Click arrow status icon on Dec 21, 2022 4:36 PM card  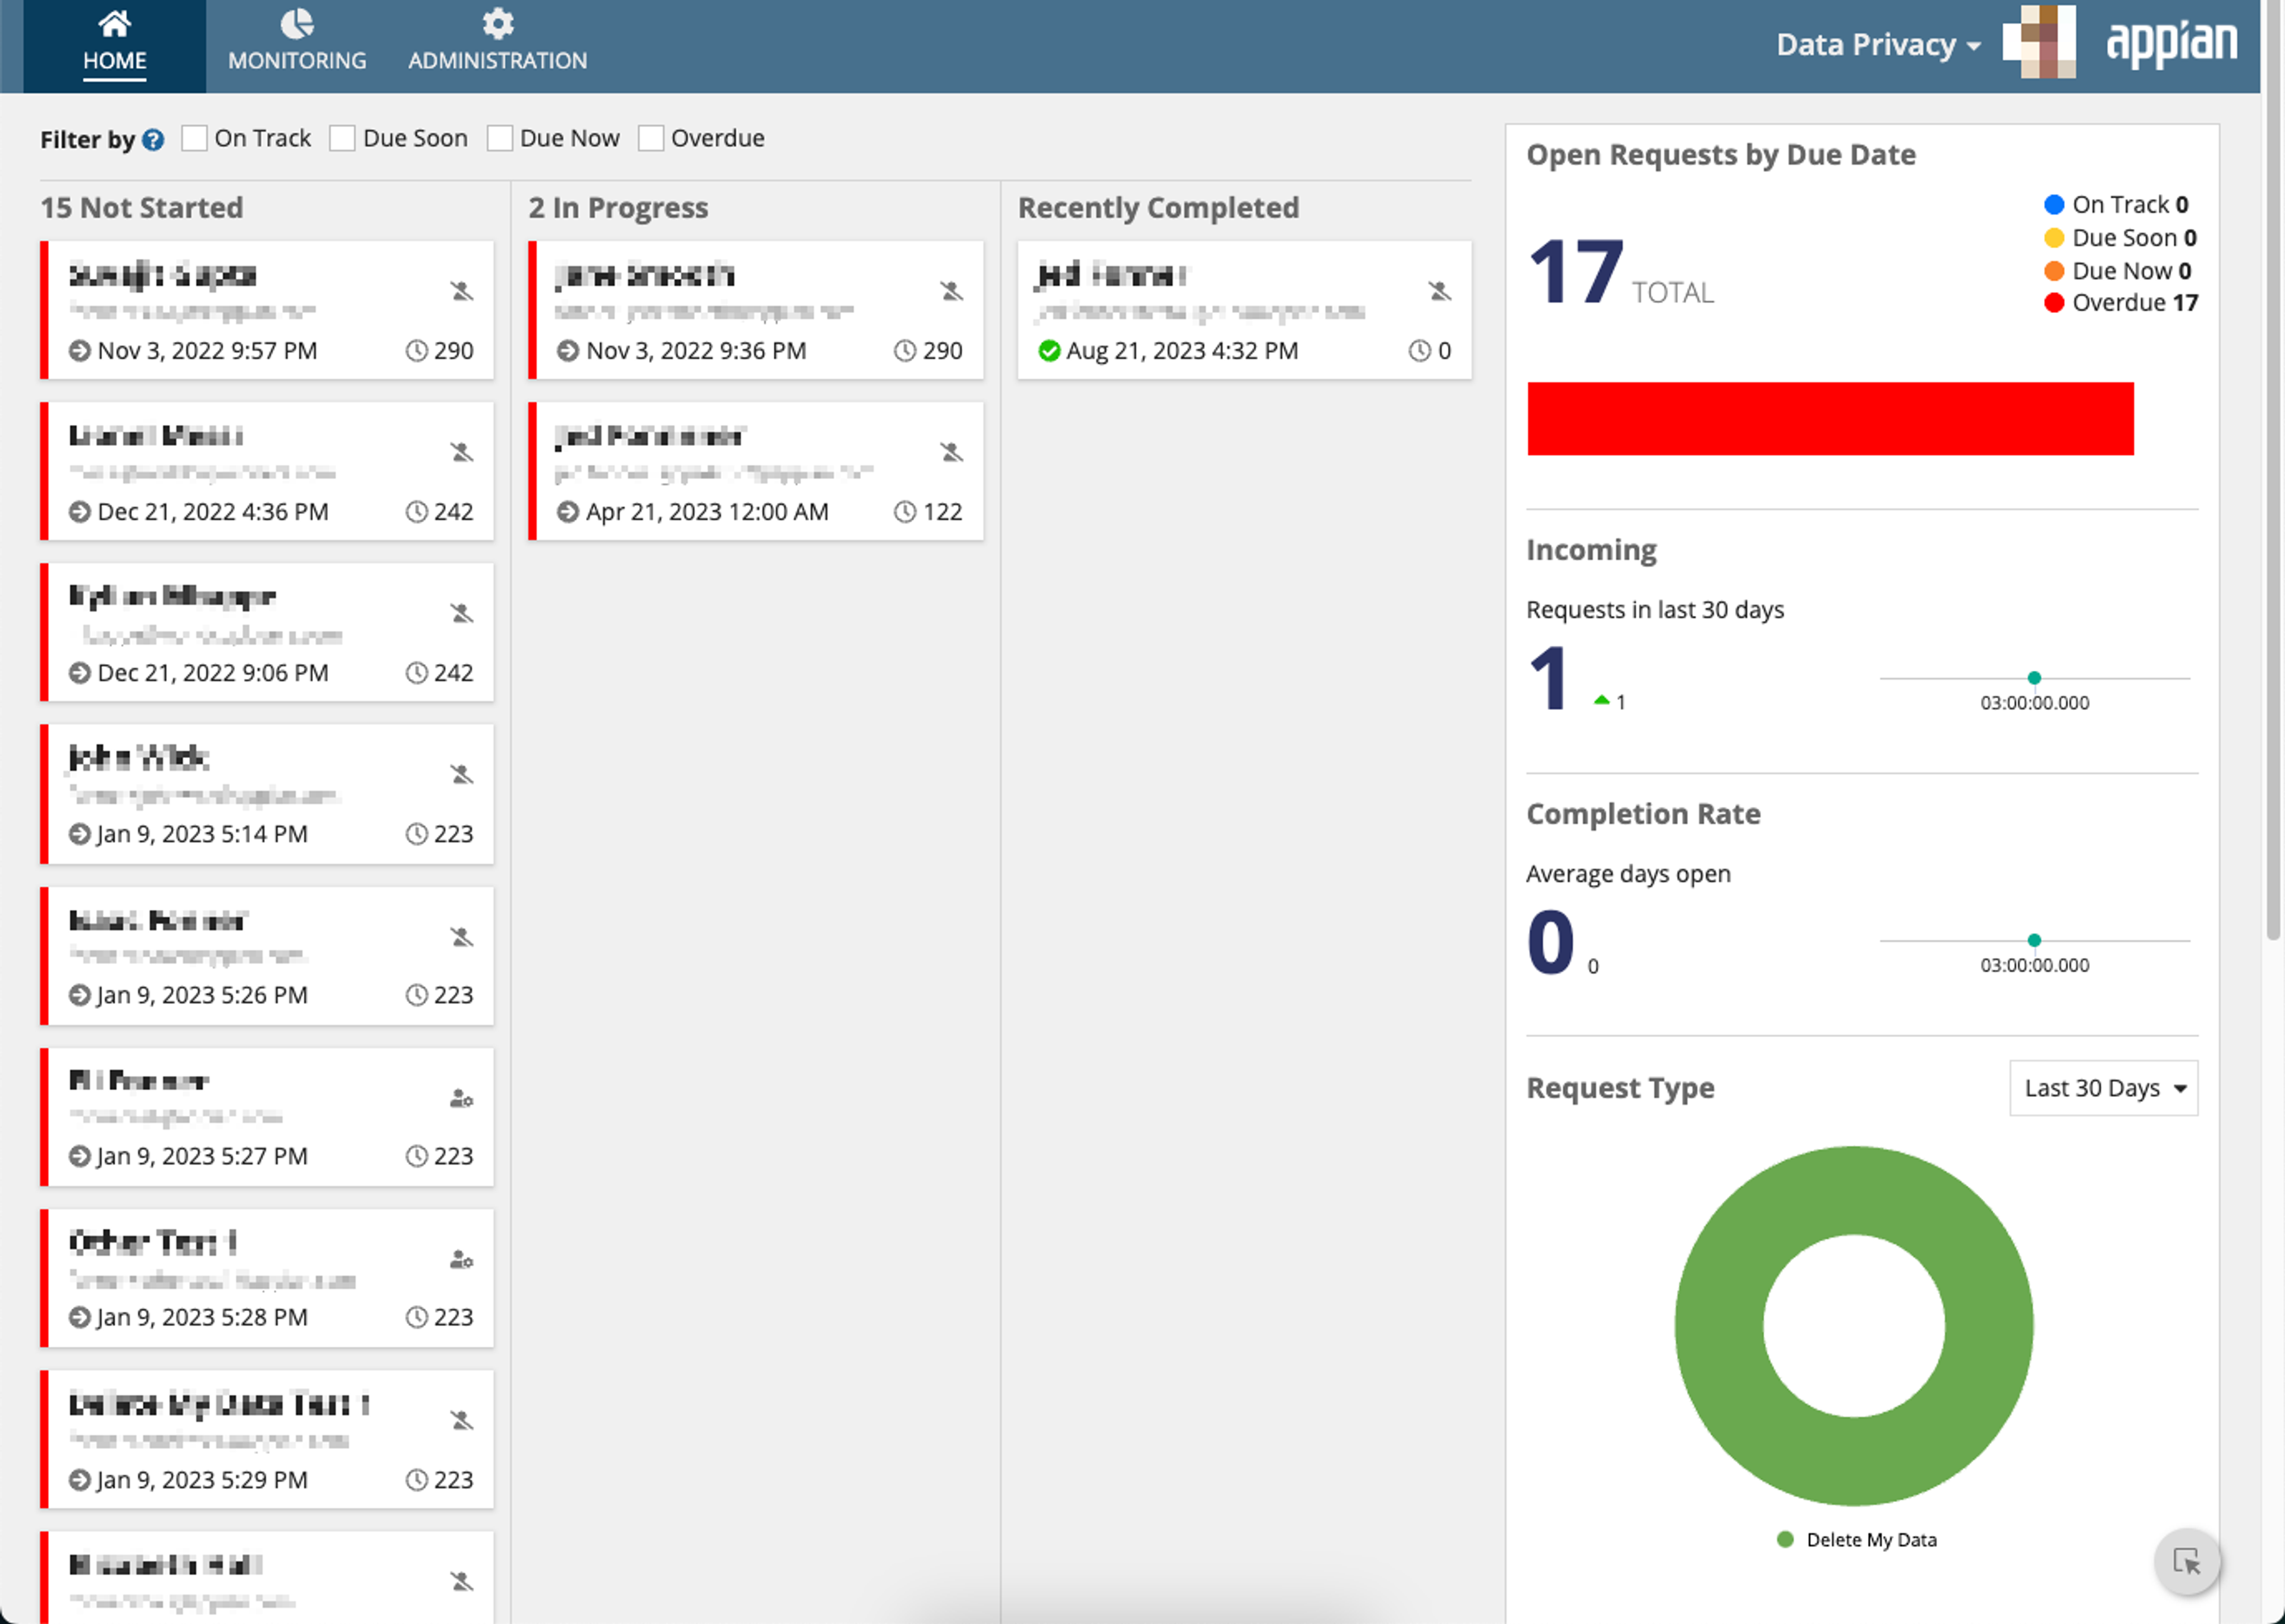pos(80,512)
